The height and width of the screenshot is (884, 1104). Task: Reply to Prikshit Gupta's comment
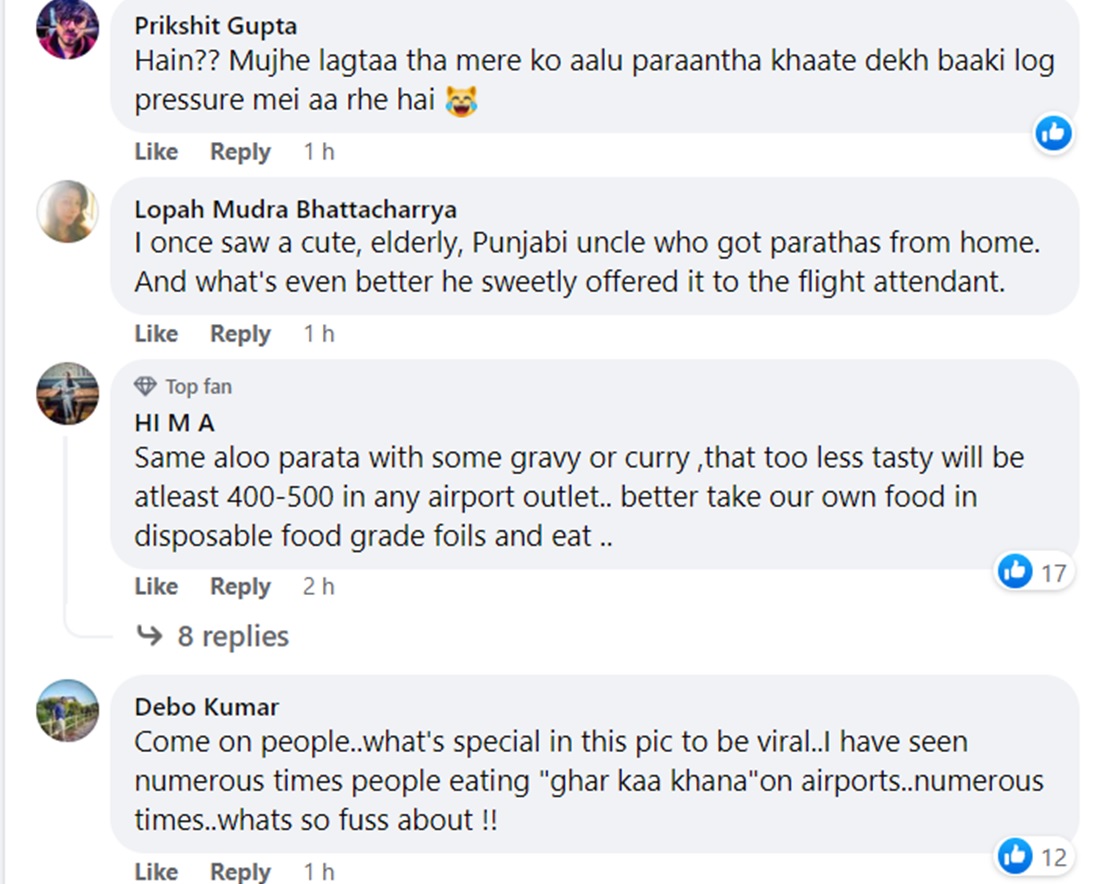pyautogui.click(x=240, y=152)
